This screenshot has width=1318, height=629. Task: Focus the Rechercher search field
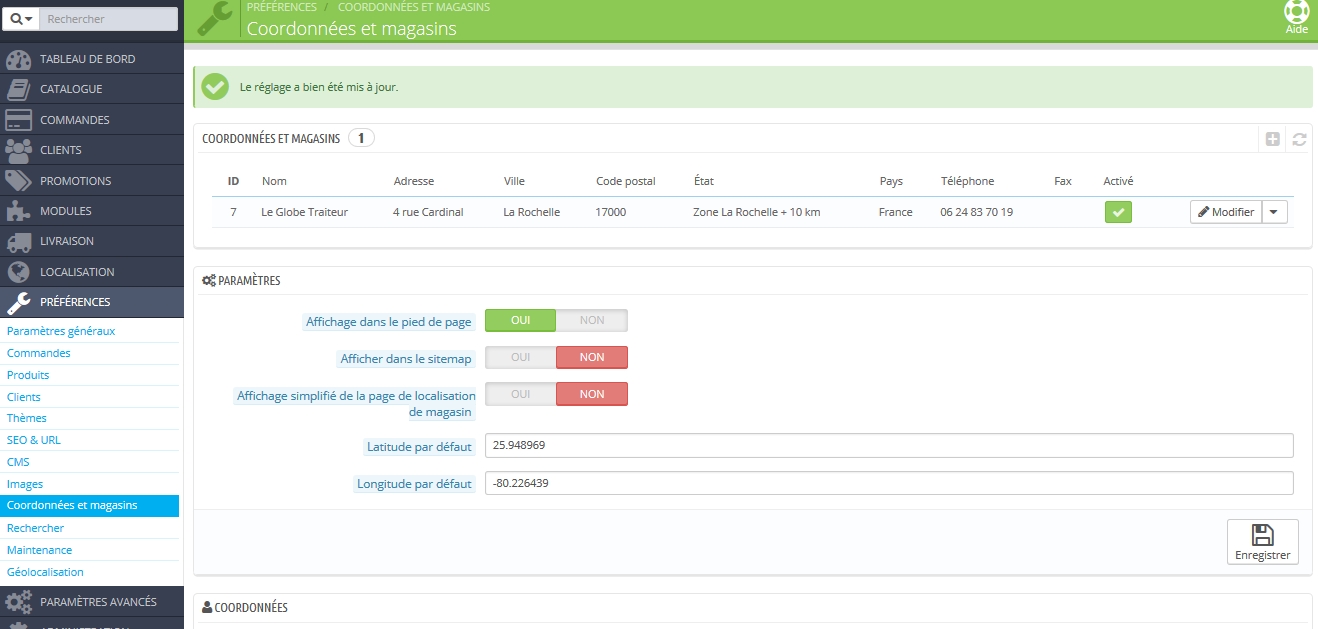(109, 19)
